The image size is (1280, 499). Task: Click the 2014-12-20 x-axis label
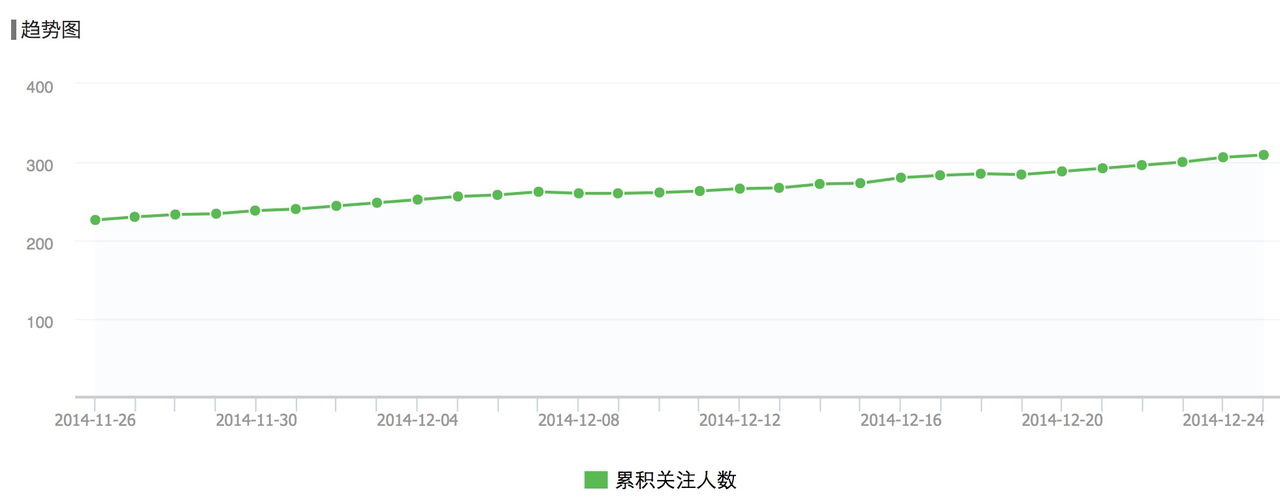1062,420
